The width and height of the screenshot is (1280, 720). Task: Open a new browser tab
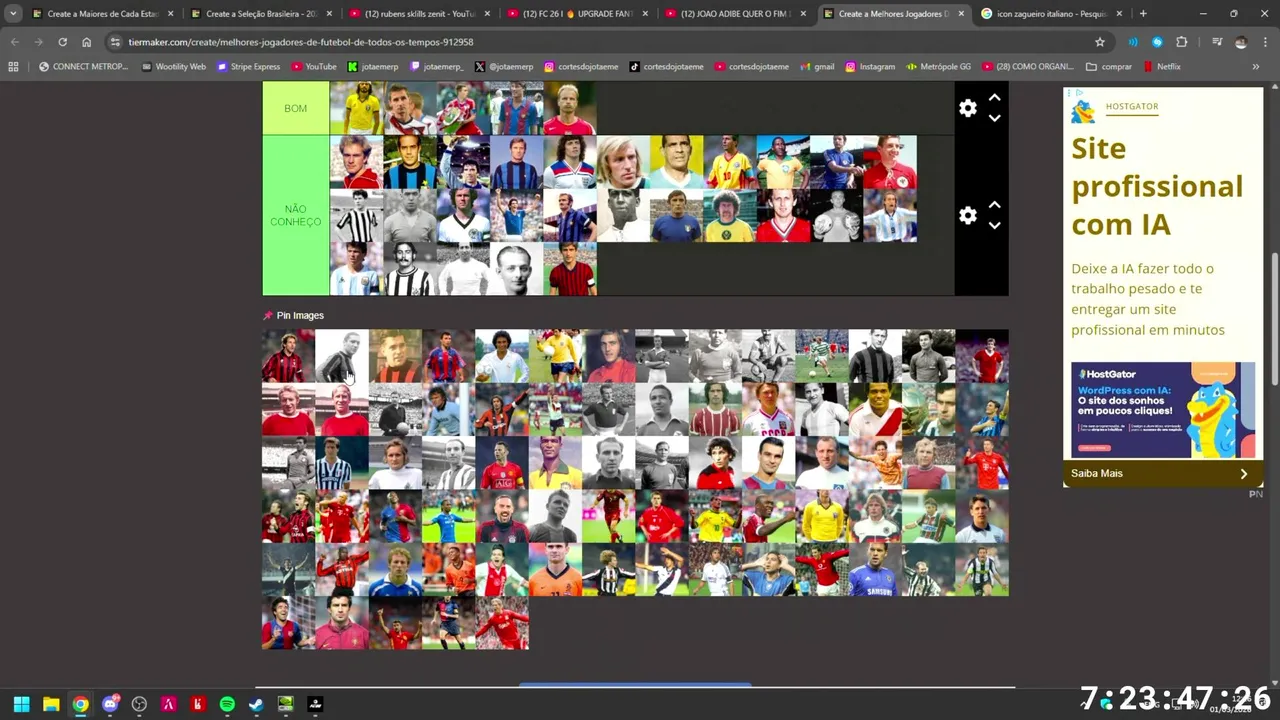(x=1143, y=14)
